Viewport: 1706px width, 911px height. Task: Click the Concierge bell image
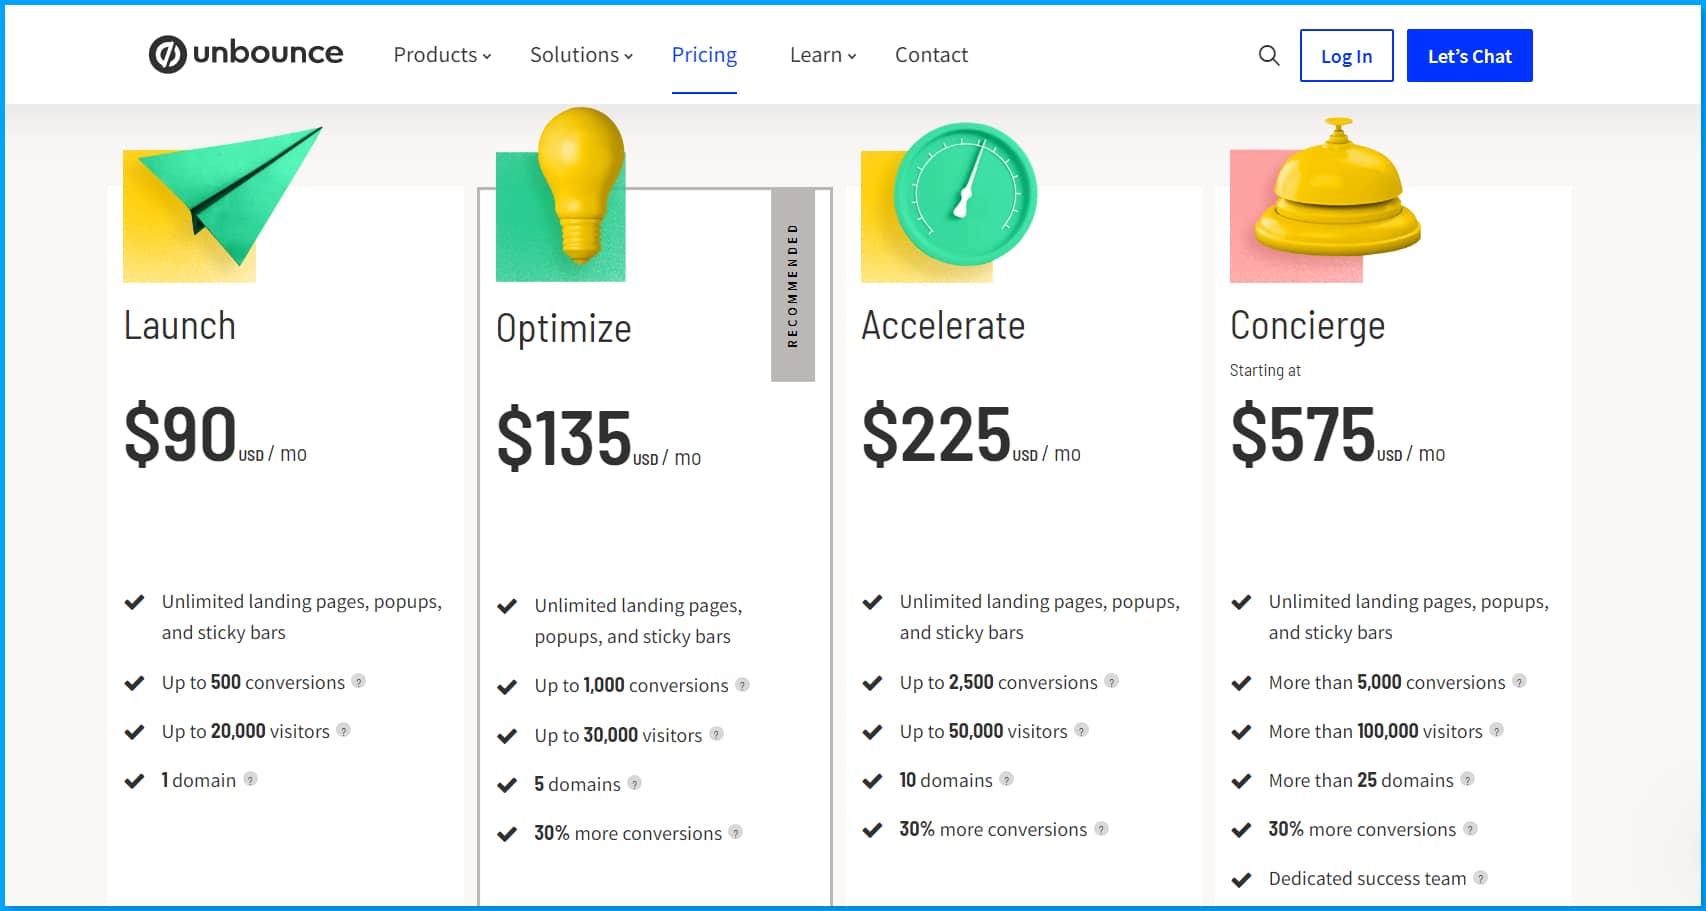click(x=1325, y=200)
